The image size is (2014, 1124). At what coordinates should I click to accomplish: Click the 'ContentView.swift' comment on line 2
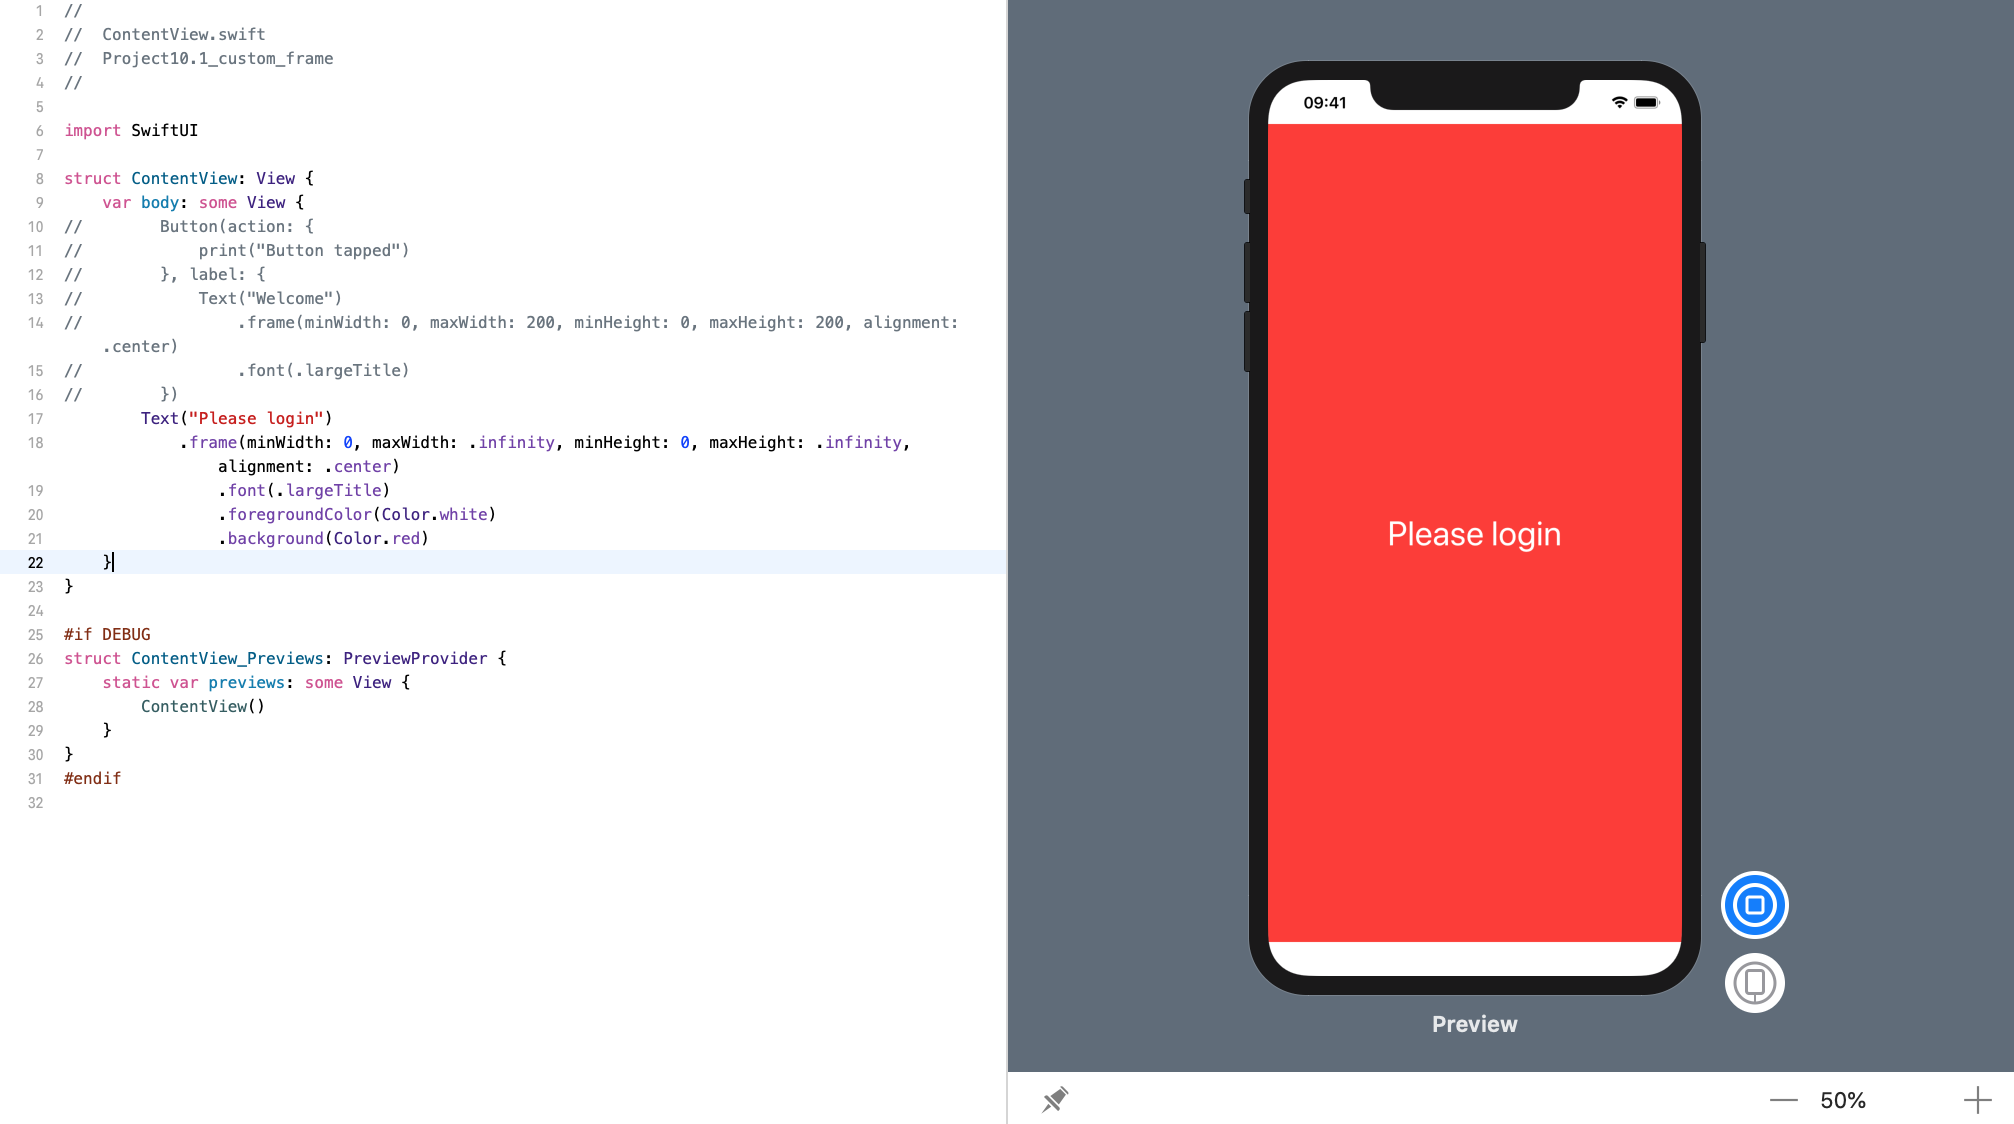(x=183, y=35)
